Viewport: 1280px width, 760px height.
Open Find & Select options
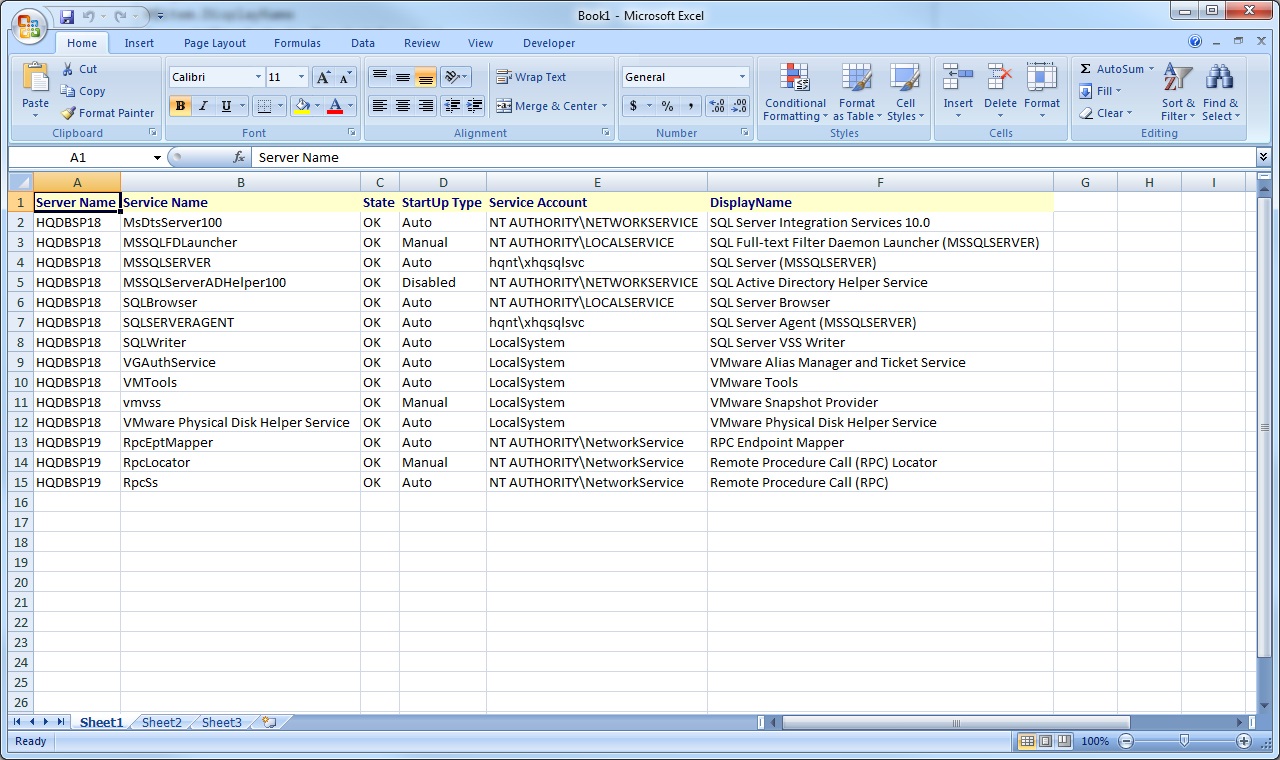1220,93
